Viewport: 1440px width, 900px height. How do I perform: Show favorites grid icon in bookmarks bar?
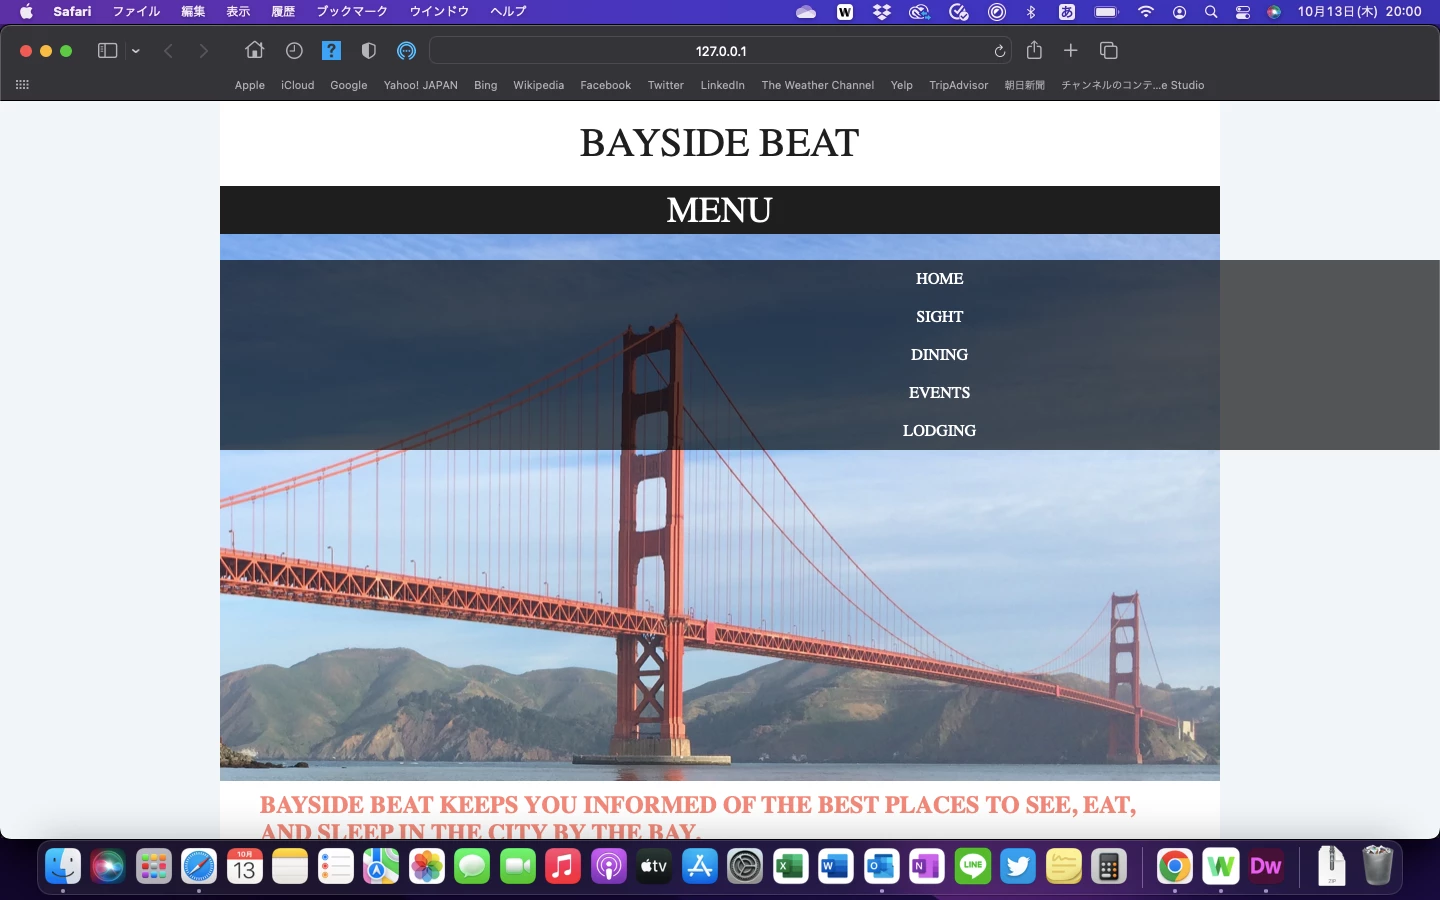coord(22,85)
